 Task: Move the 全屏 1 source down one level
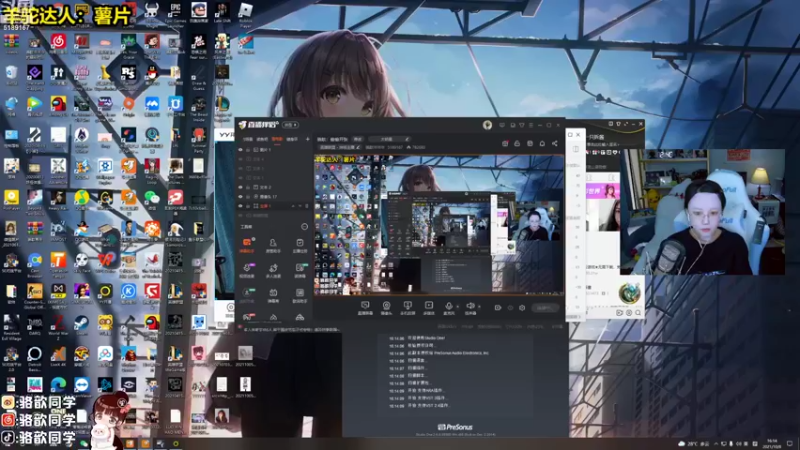coord(299,206)
